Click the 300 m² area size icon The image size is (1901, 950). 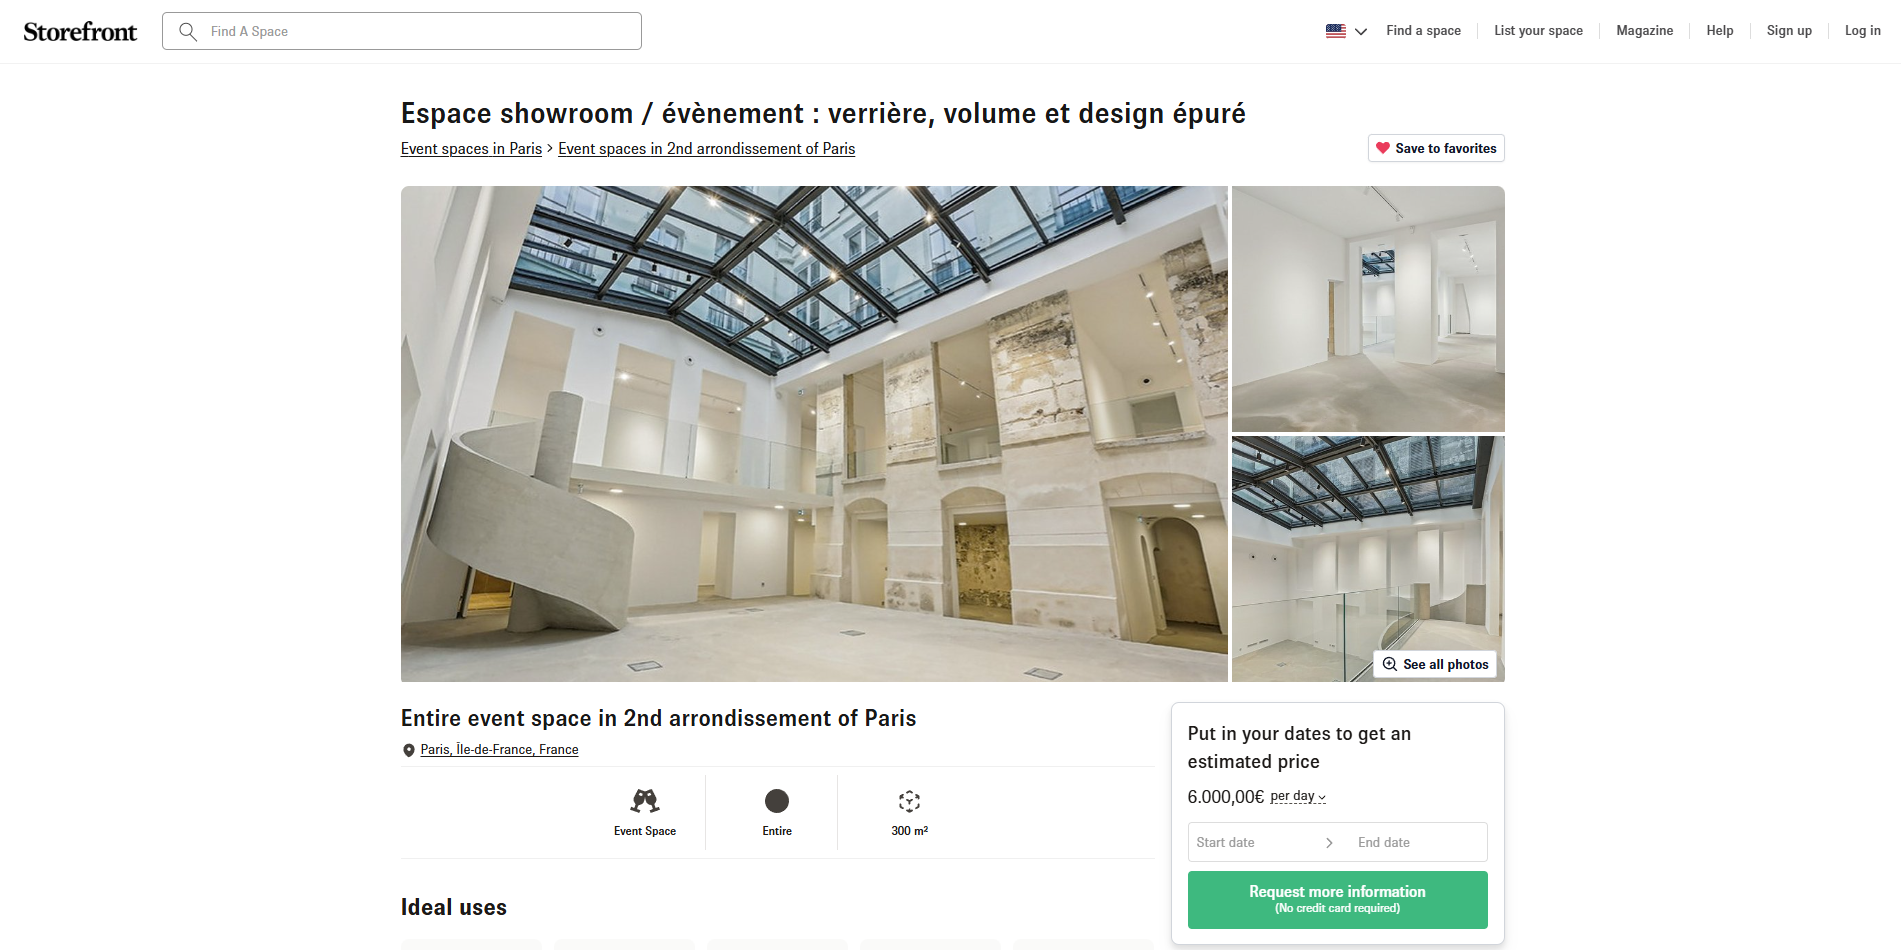point(909,801)
